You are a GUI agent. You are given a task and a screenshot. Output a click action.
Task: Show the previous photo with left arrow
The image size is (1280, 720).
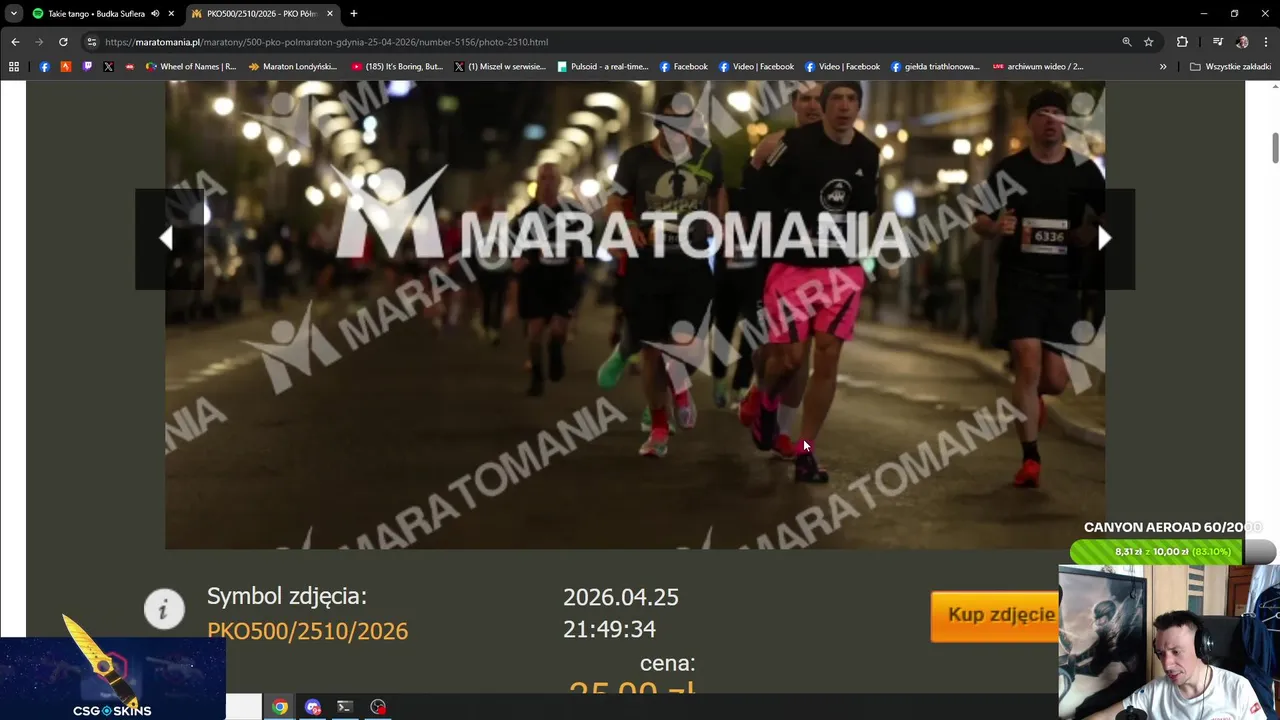169,238
